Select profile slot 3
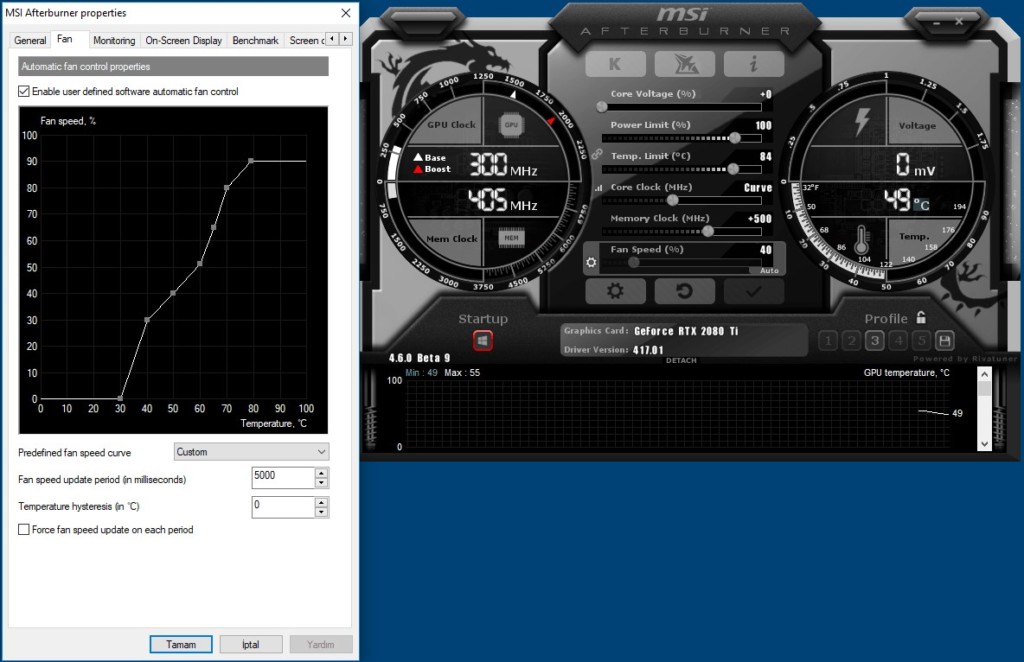Screen dimensions: 1024x662 point(874,340)
